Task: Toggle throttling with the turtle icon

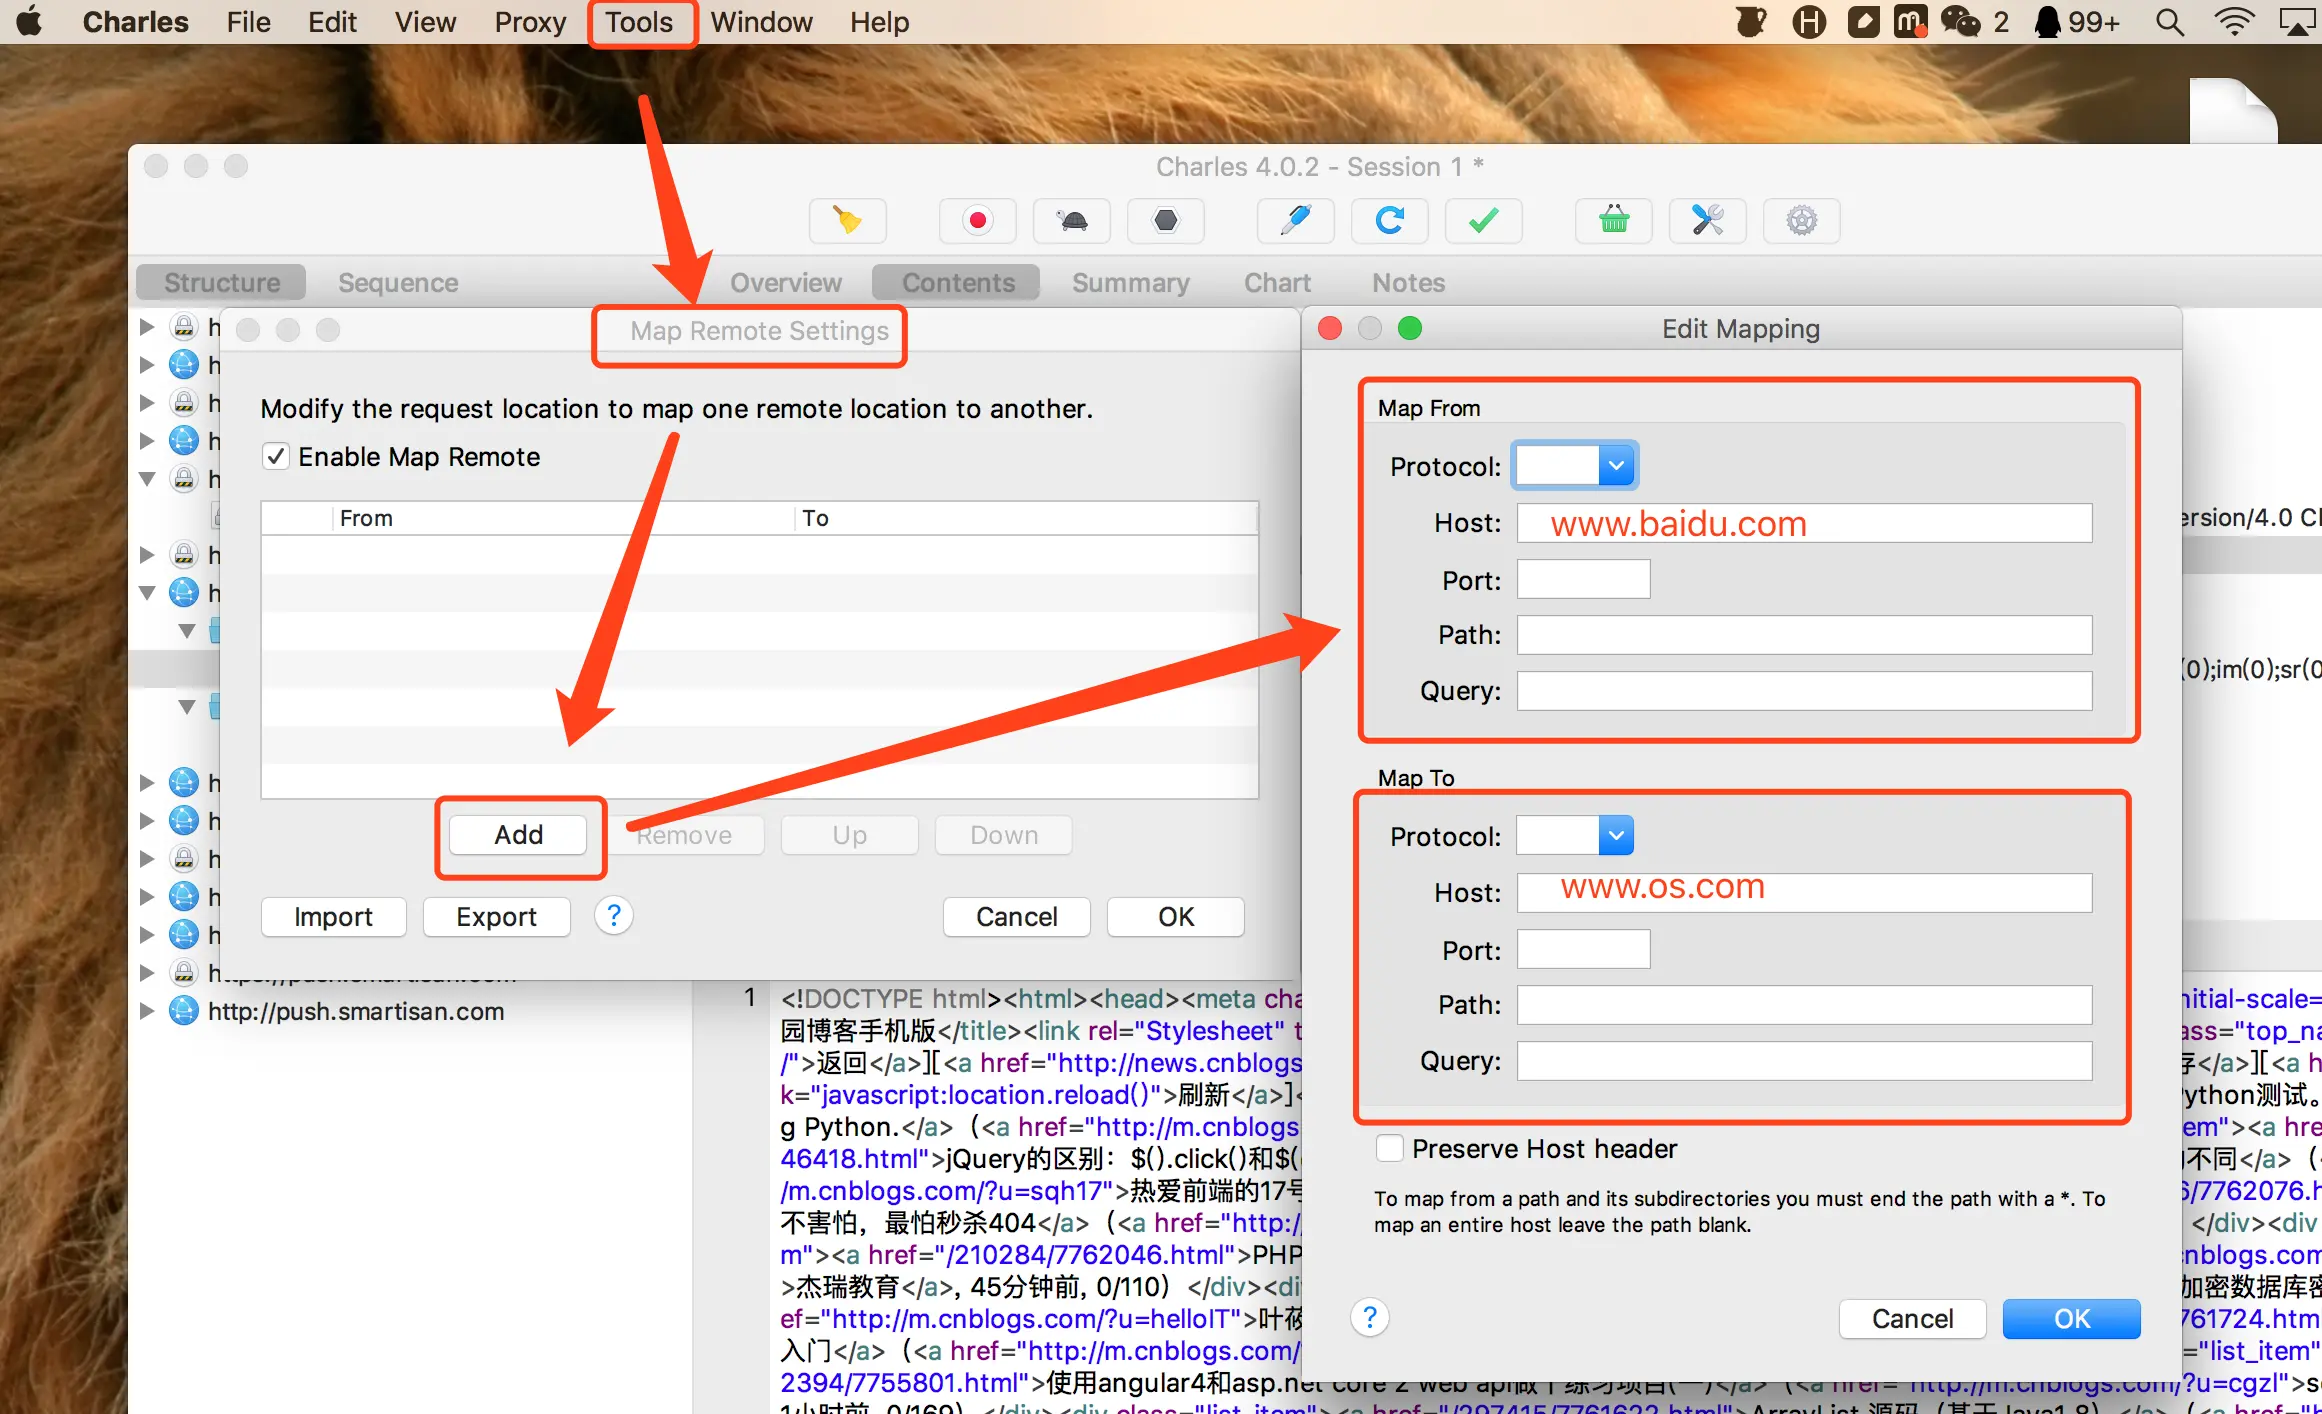Action: click(1072, 221)
